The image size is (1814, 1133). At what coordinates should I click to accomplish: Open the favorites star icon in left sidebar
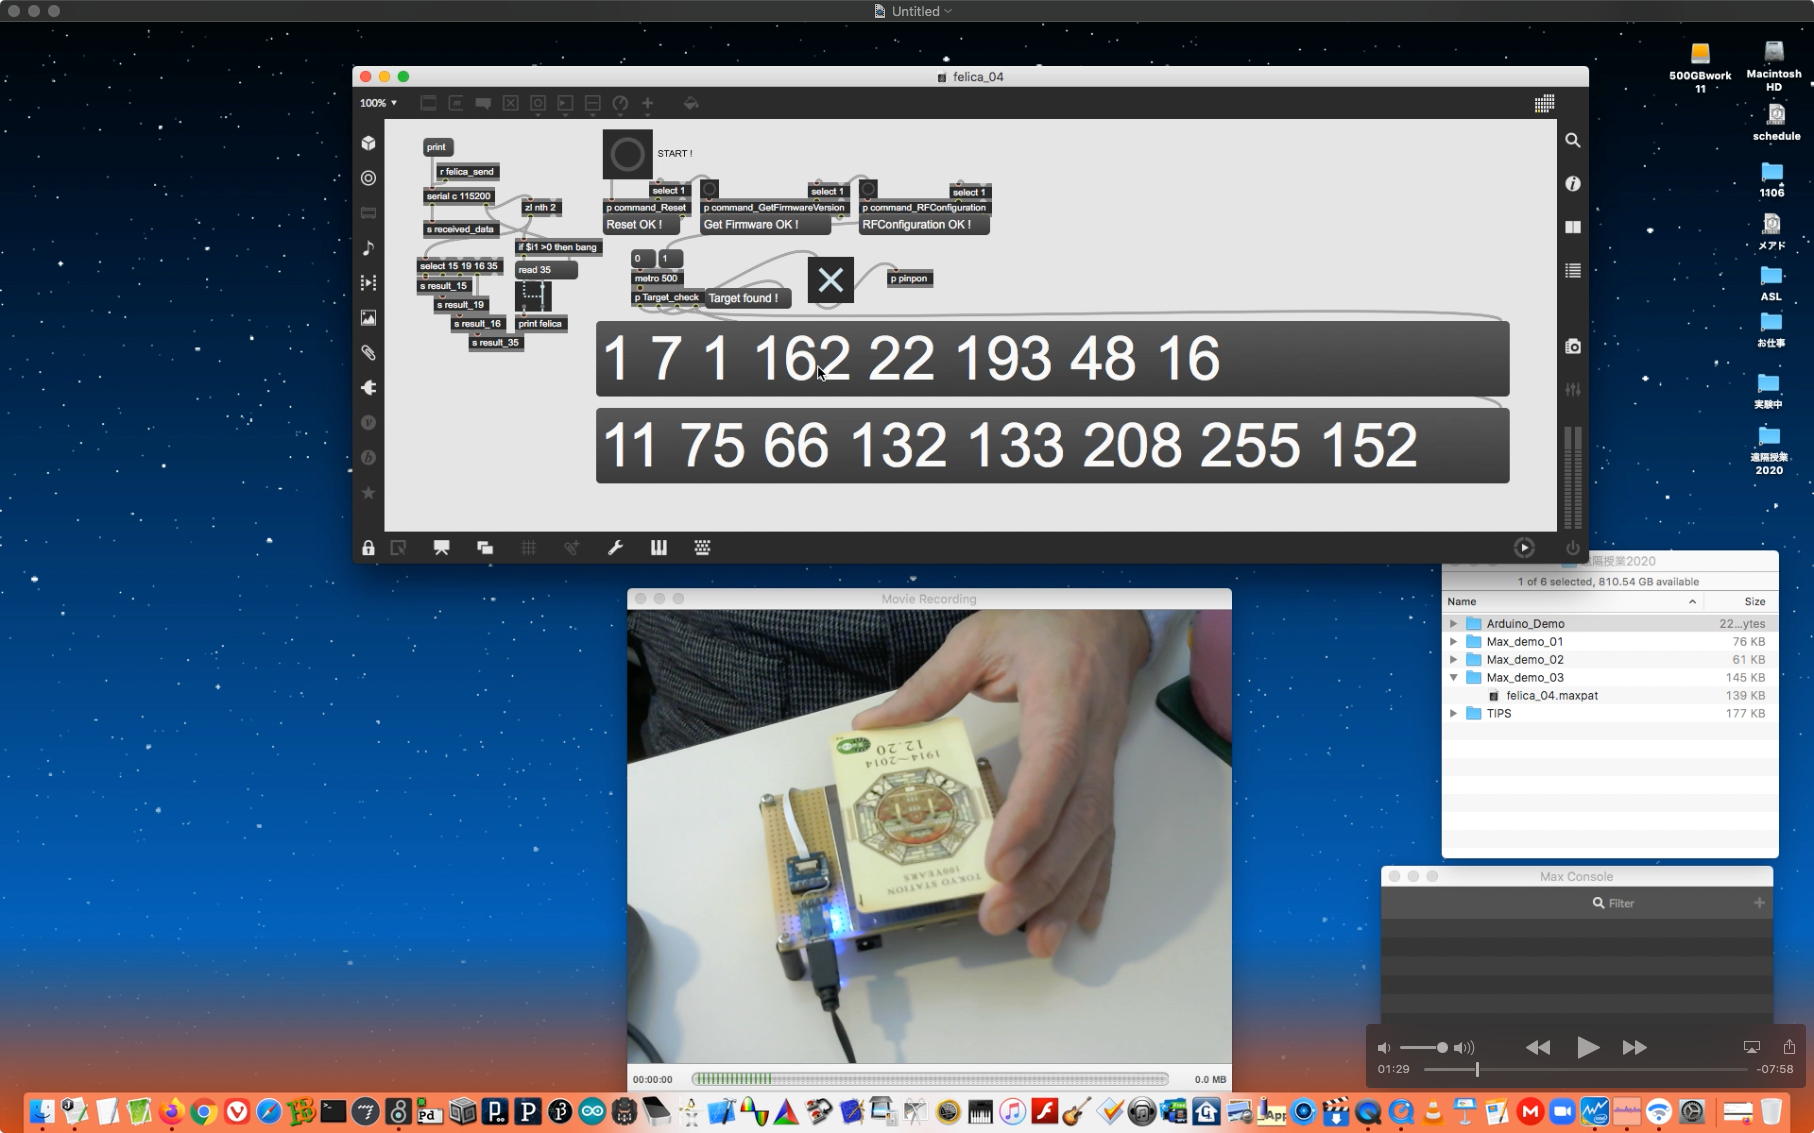pos(368,493)
